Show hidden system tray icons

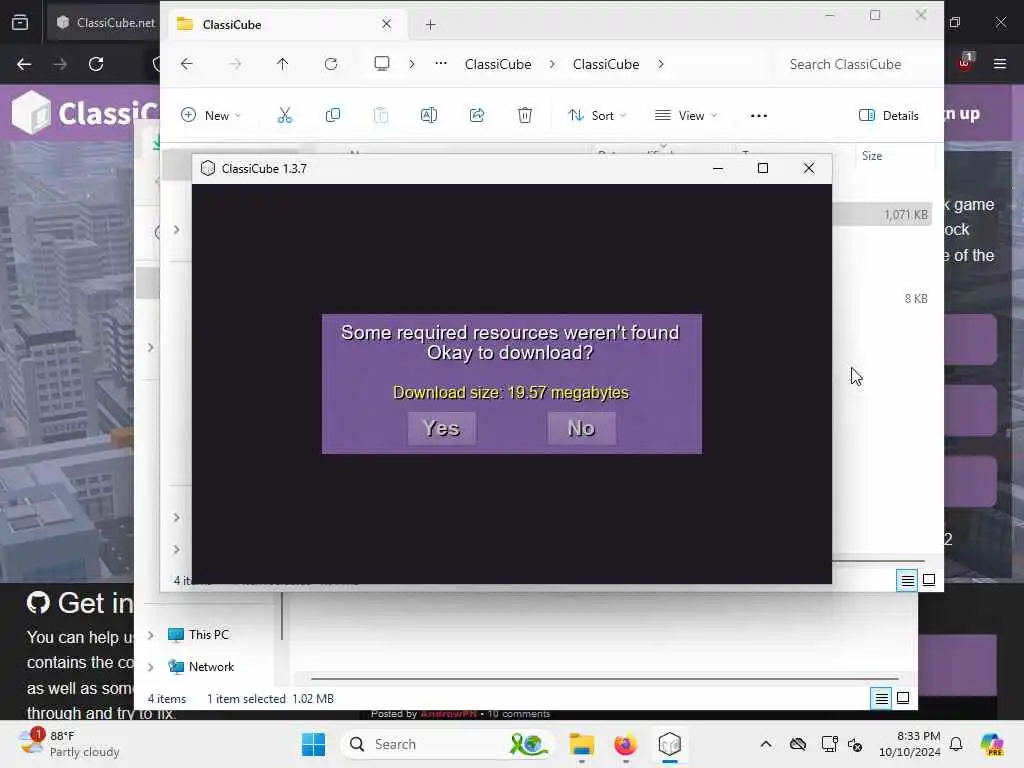[766, 744]
